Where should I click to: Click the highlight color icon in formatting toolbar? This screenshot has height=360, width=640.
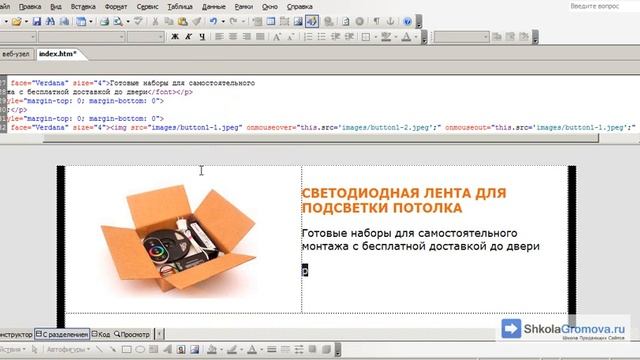click(x=386, y=37)
